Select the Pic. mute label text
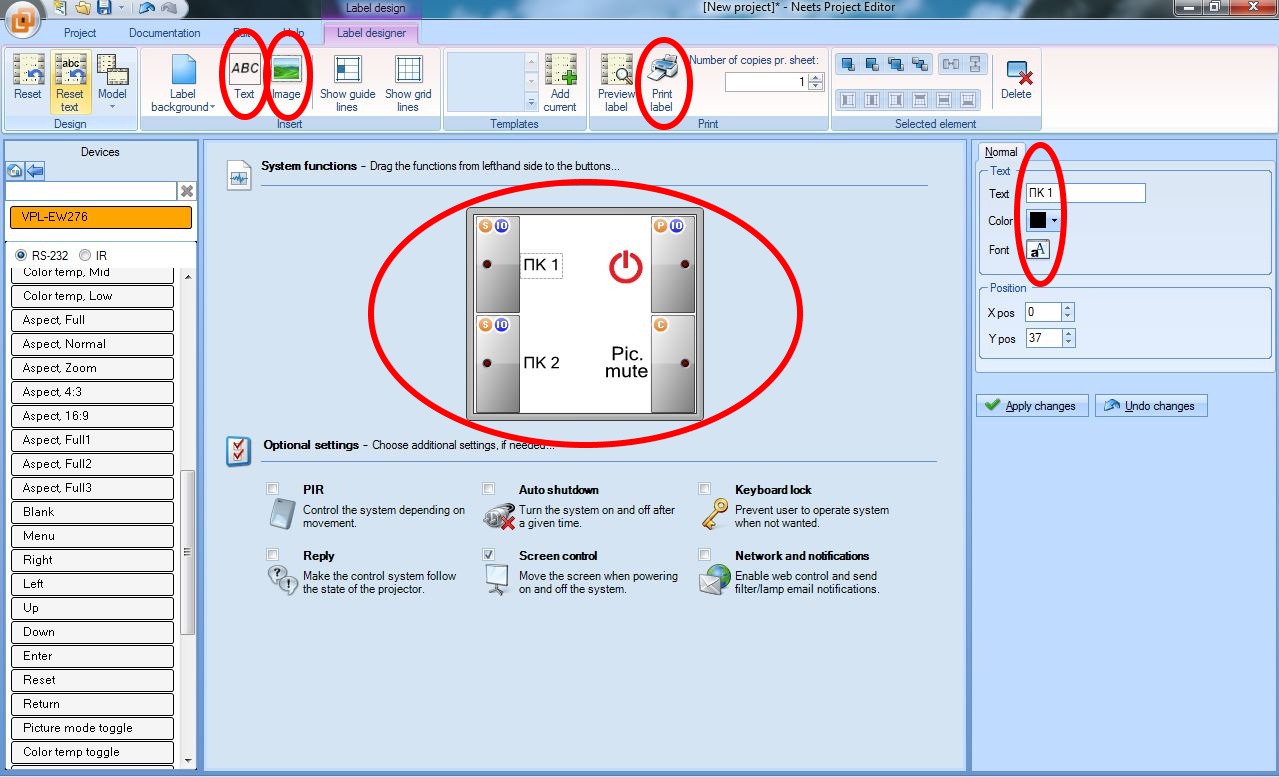 pos(627,363)
